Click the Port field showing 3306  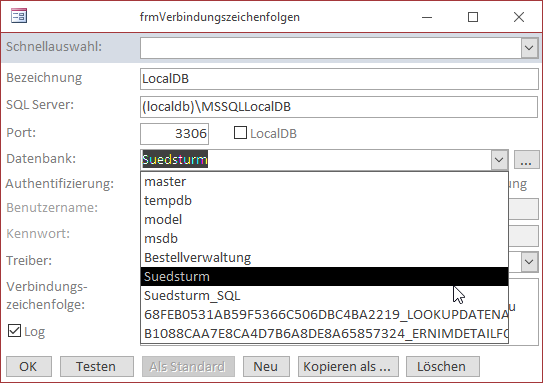[175, 134]
